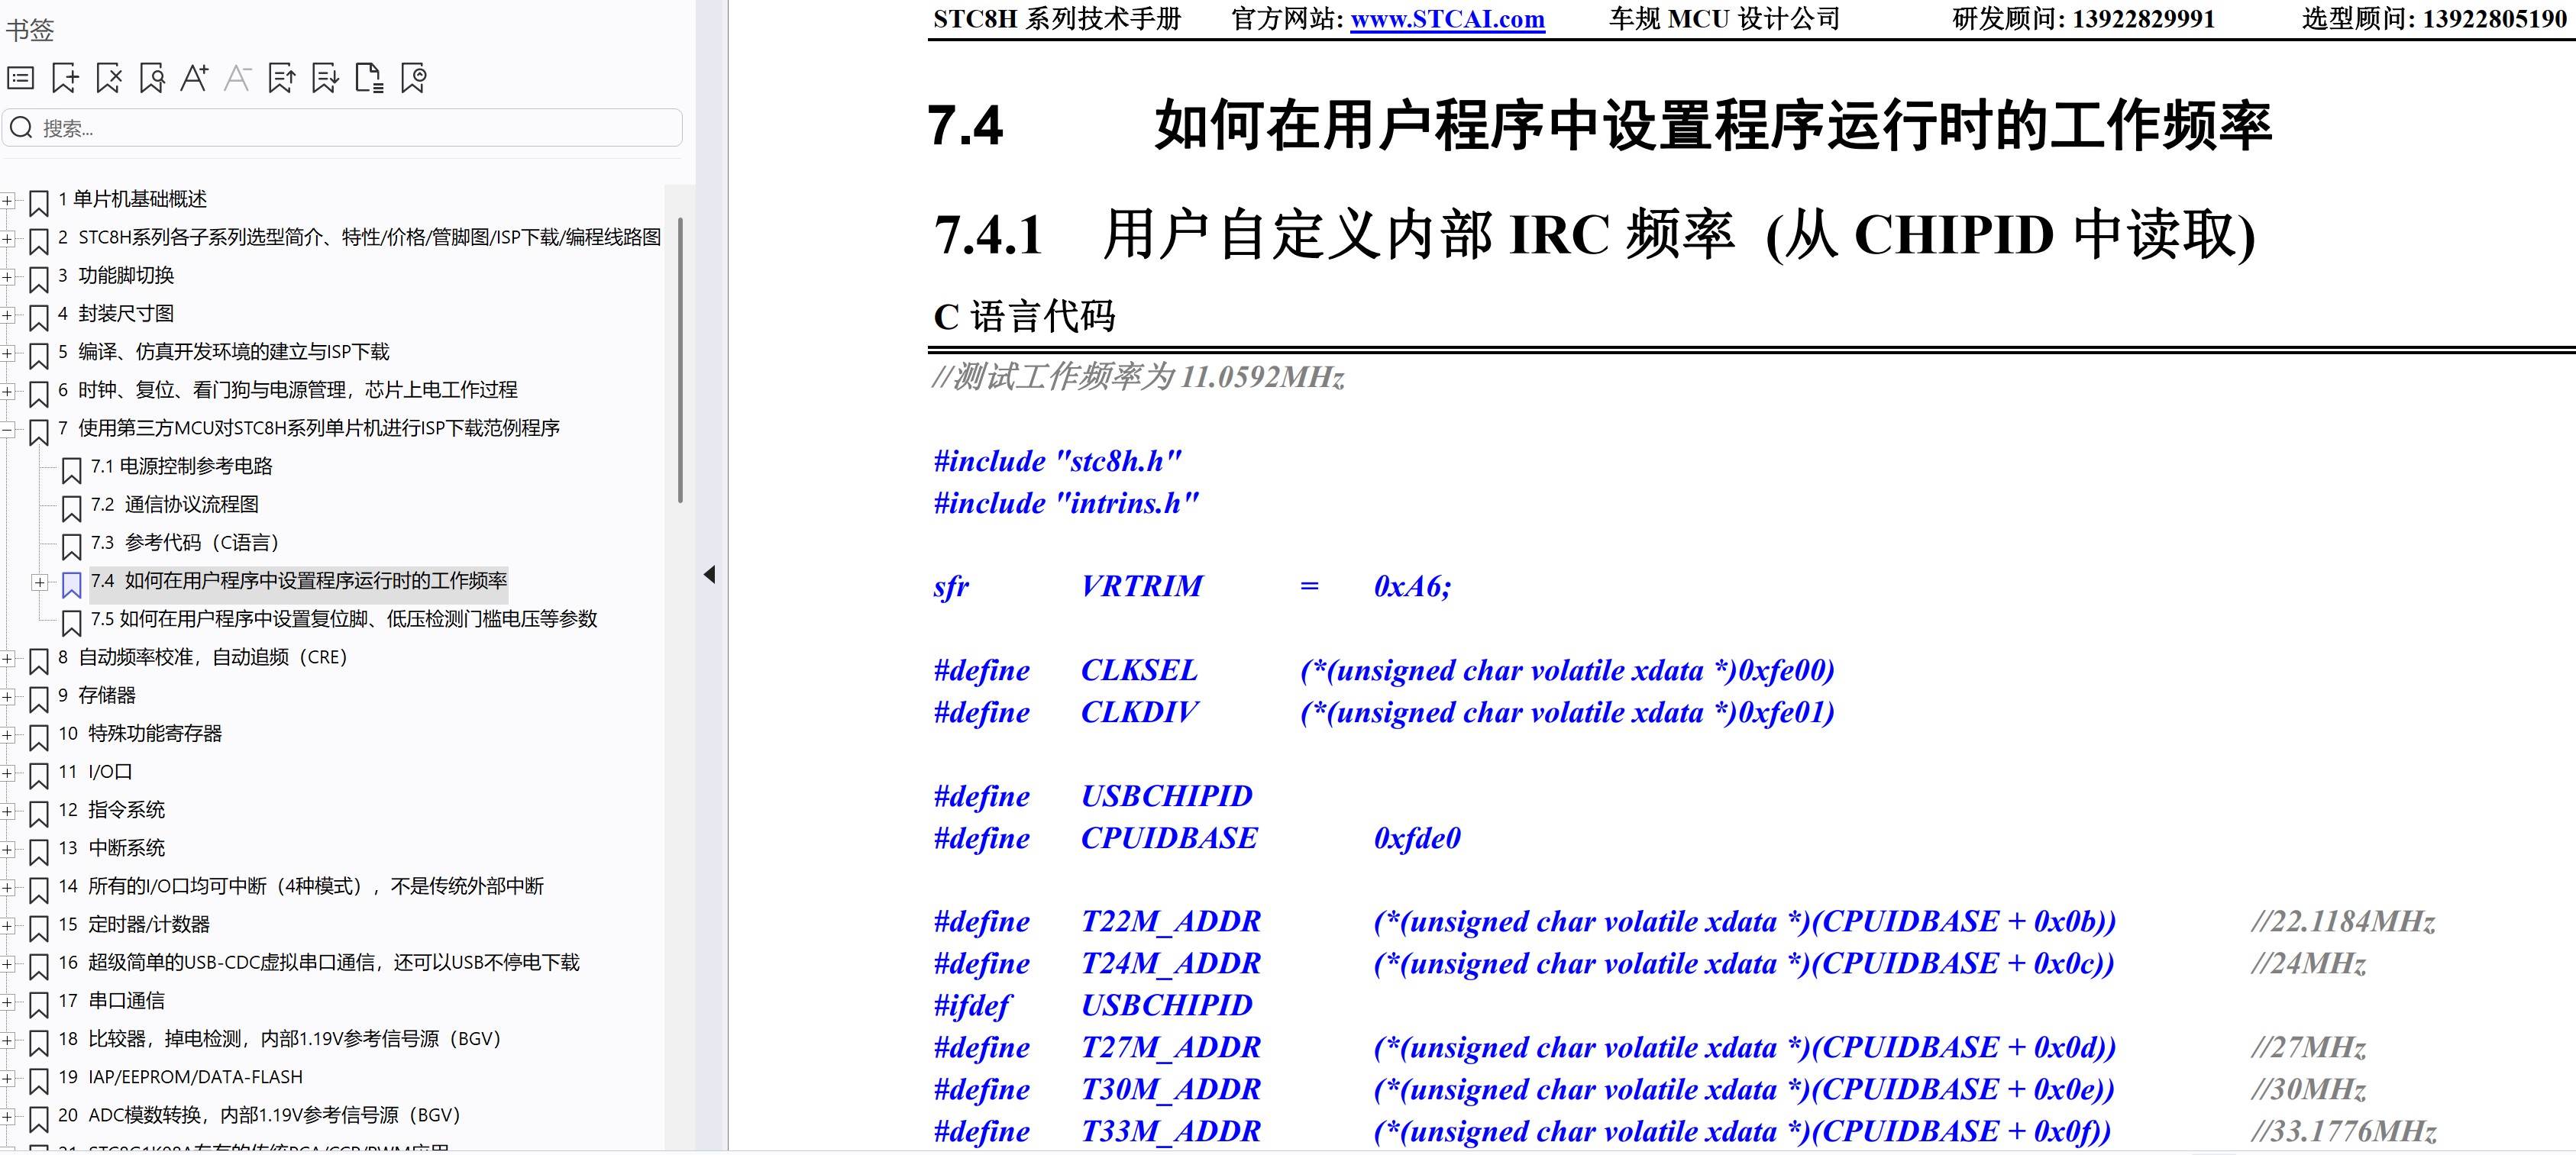Viewport: 2576px width, 1155px height.
Task: Collapse the bookmark side panel arrow
Action: coord(709,575)
